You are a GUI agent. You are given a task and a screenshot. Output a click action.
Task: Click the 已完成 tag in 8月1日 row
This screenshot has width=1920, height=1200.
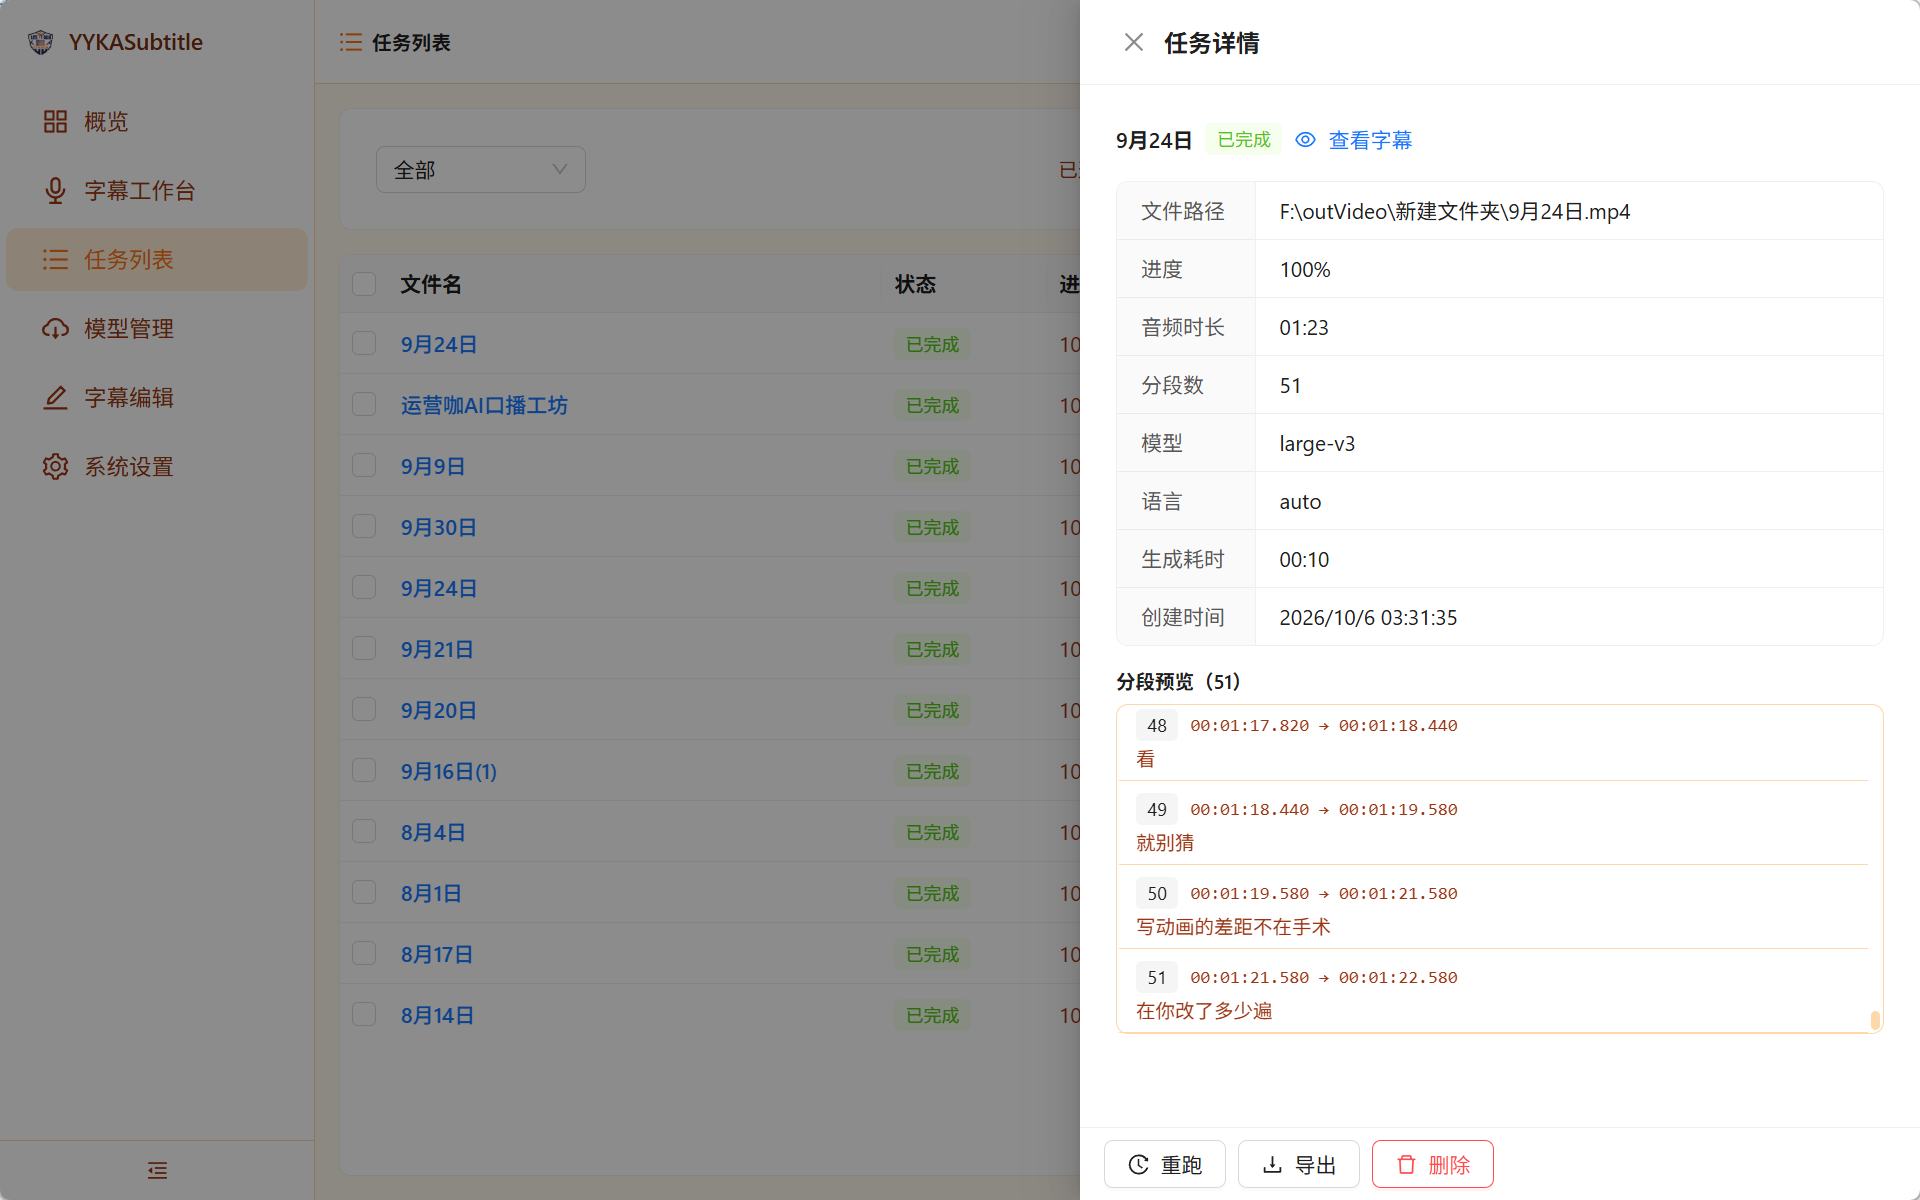932,893
